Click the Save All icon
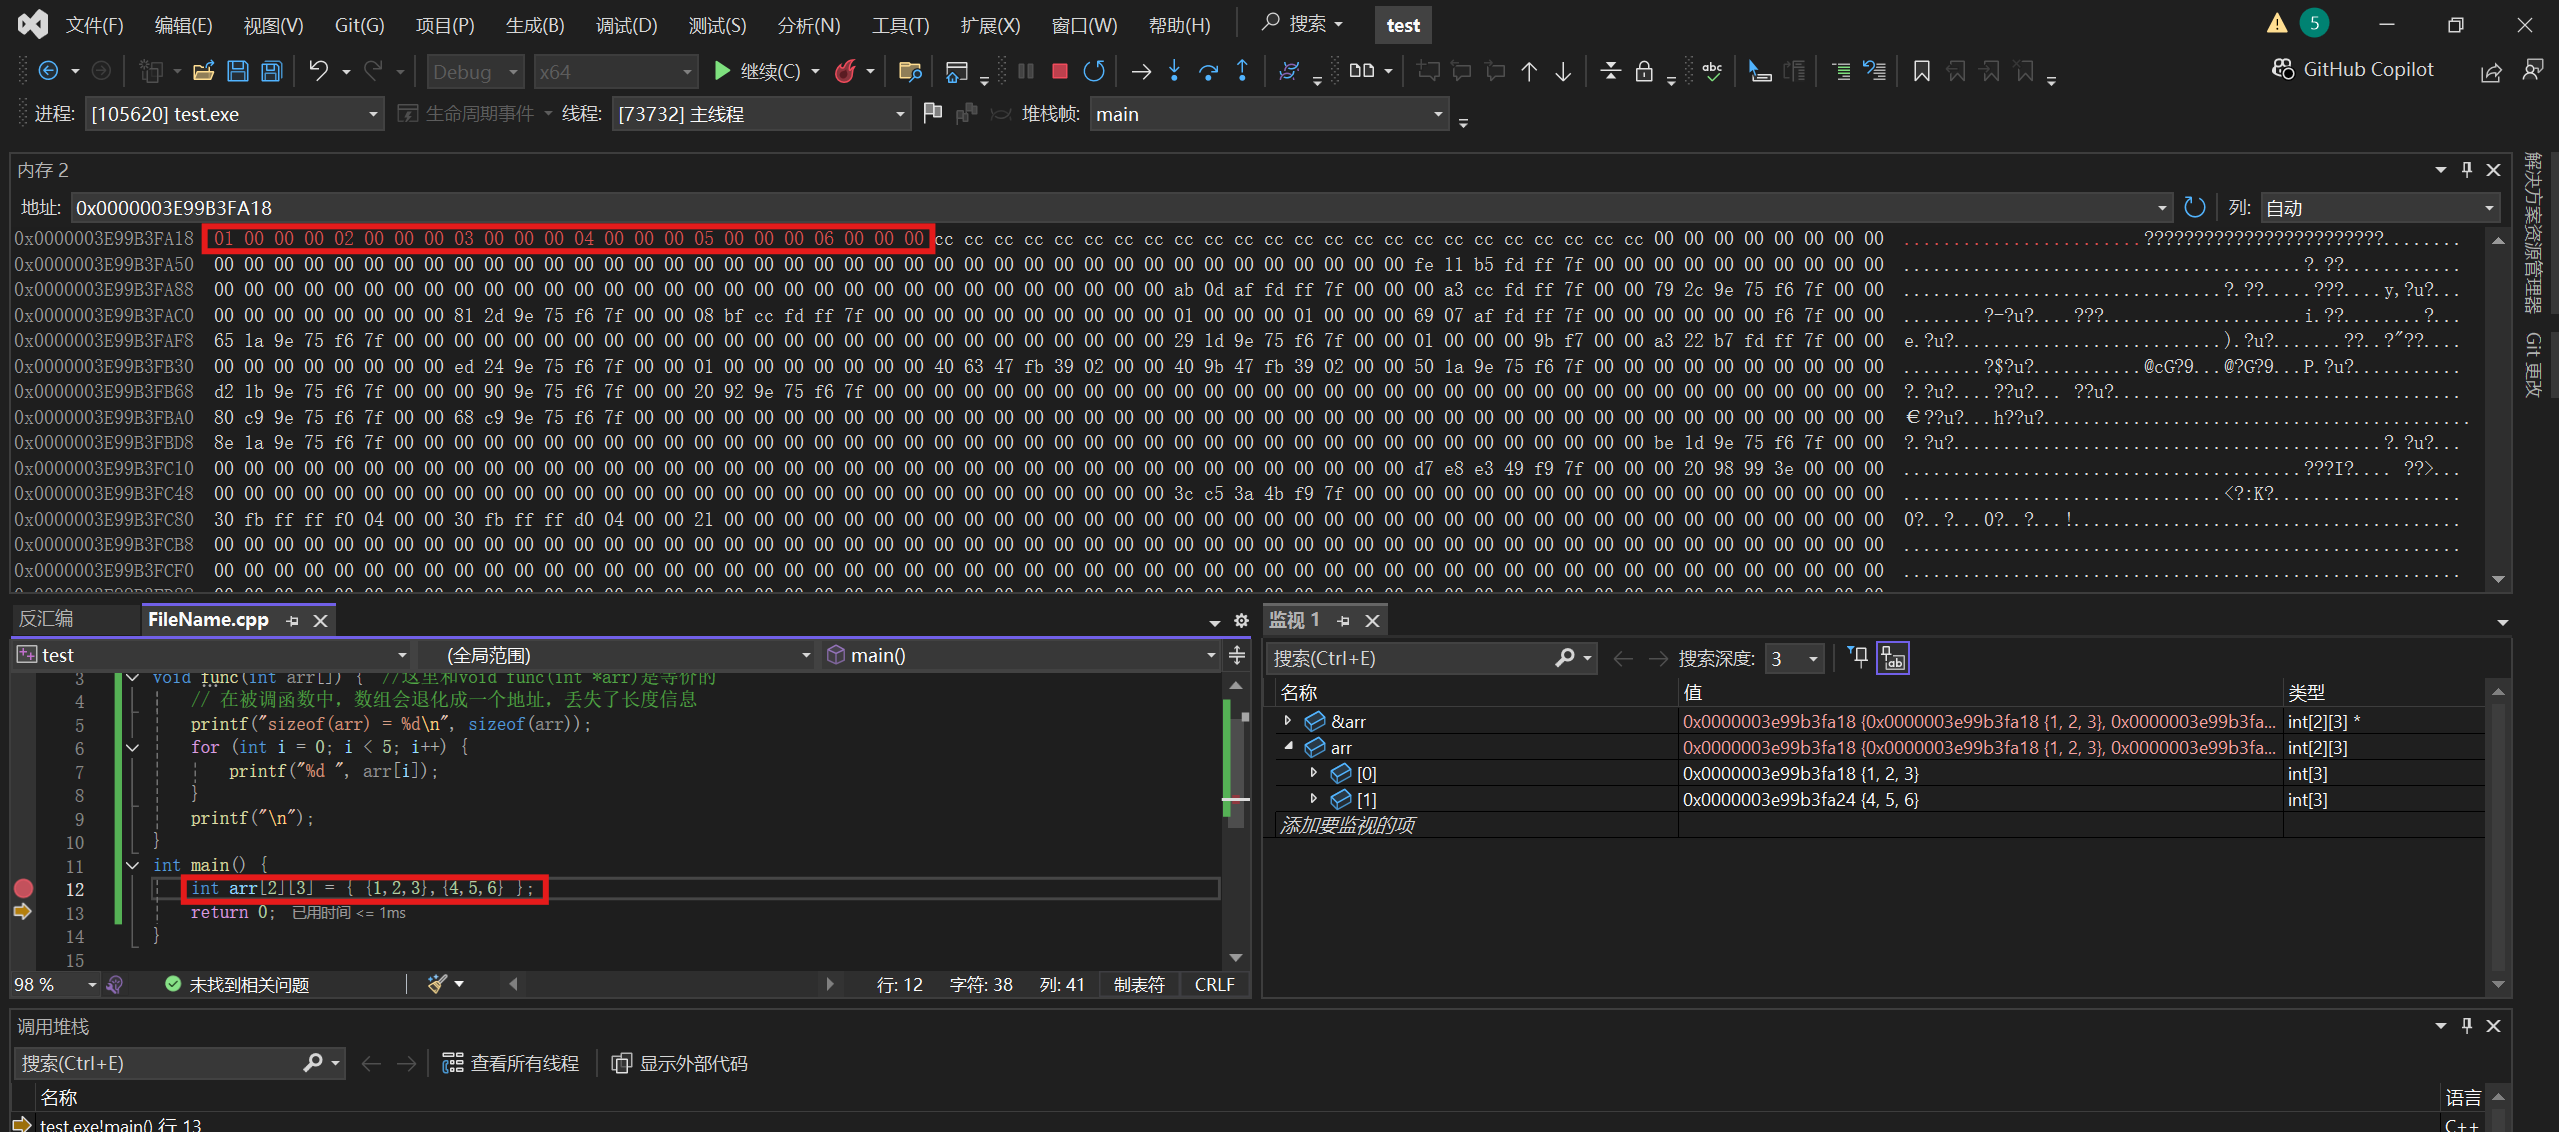Image resolution: width=2559 pixels, height=1132 pixels. point(271,71)
